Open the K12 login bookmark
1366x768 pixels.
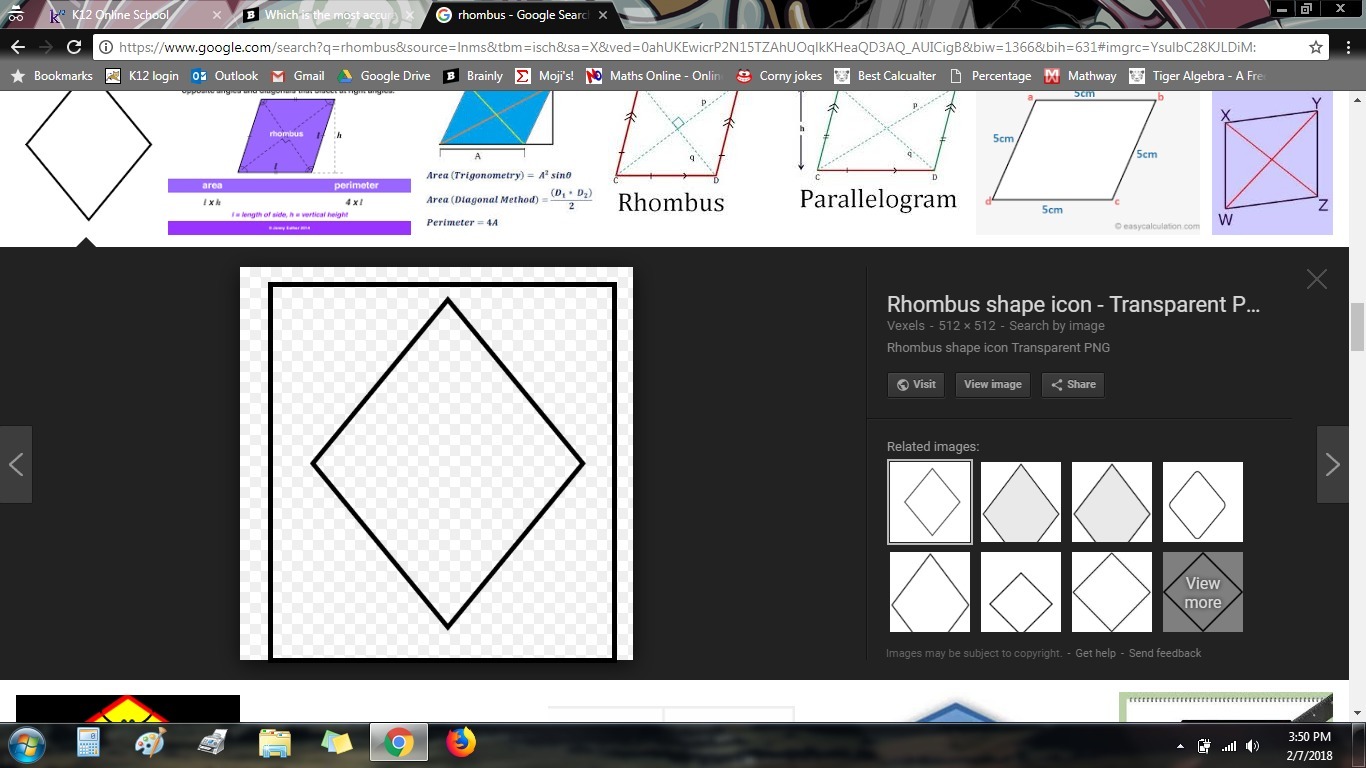click(142, 76)
